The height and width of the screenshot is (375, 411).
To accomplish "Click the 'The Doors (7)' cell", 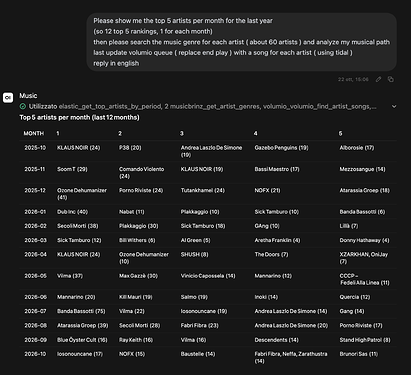I will pos(271,254).
